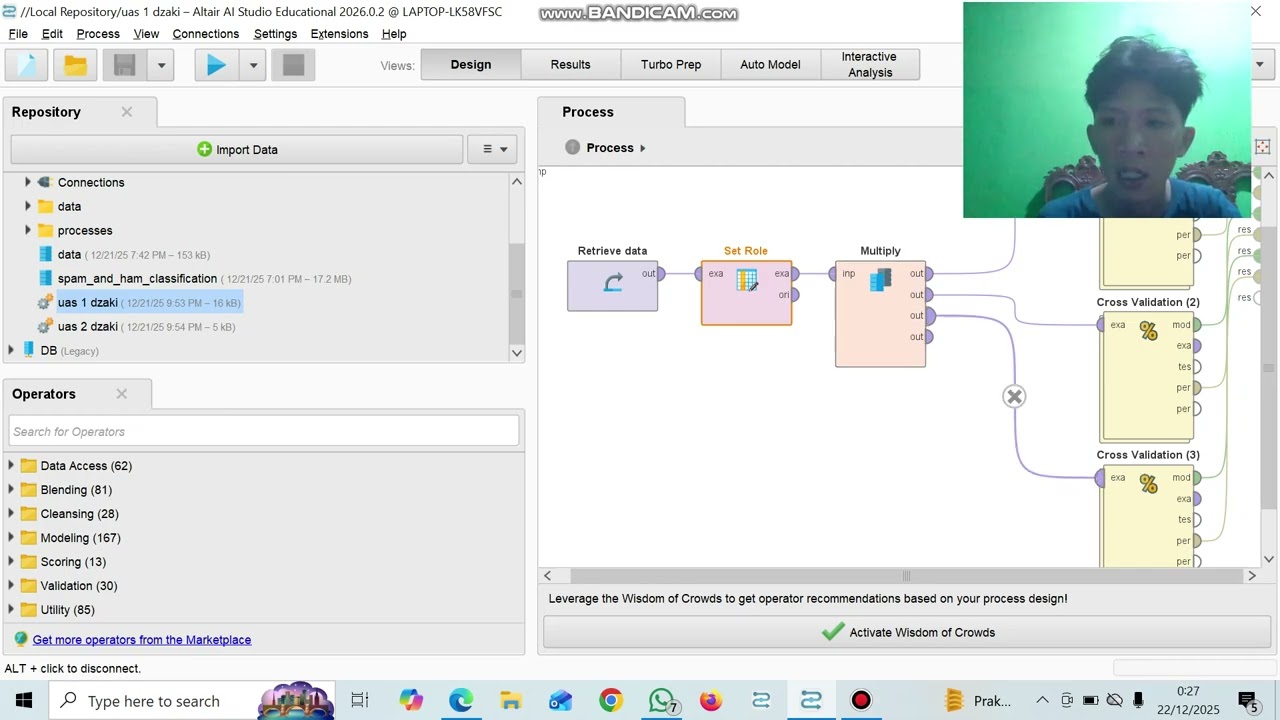Expand the Utility operators folder
Viewport: 1280px width, 720px height.
11,610
